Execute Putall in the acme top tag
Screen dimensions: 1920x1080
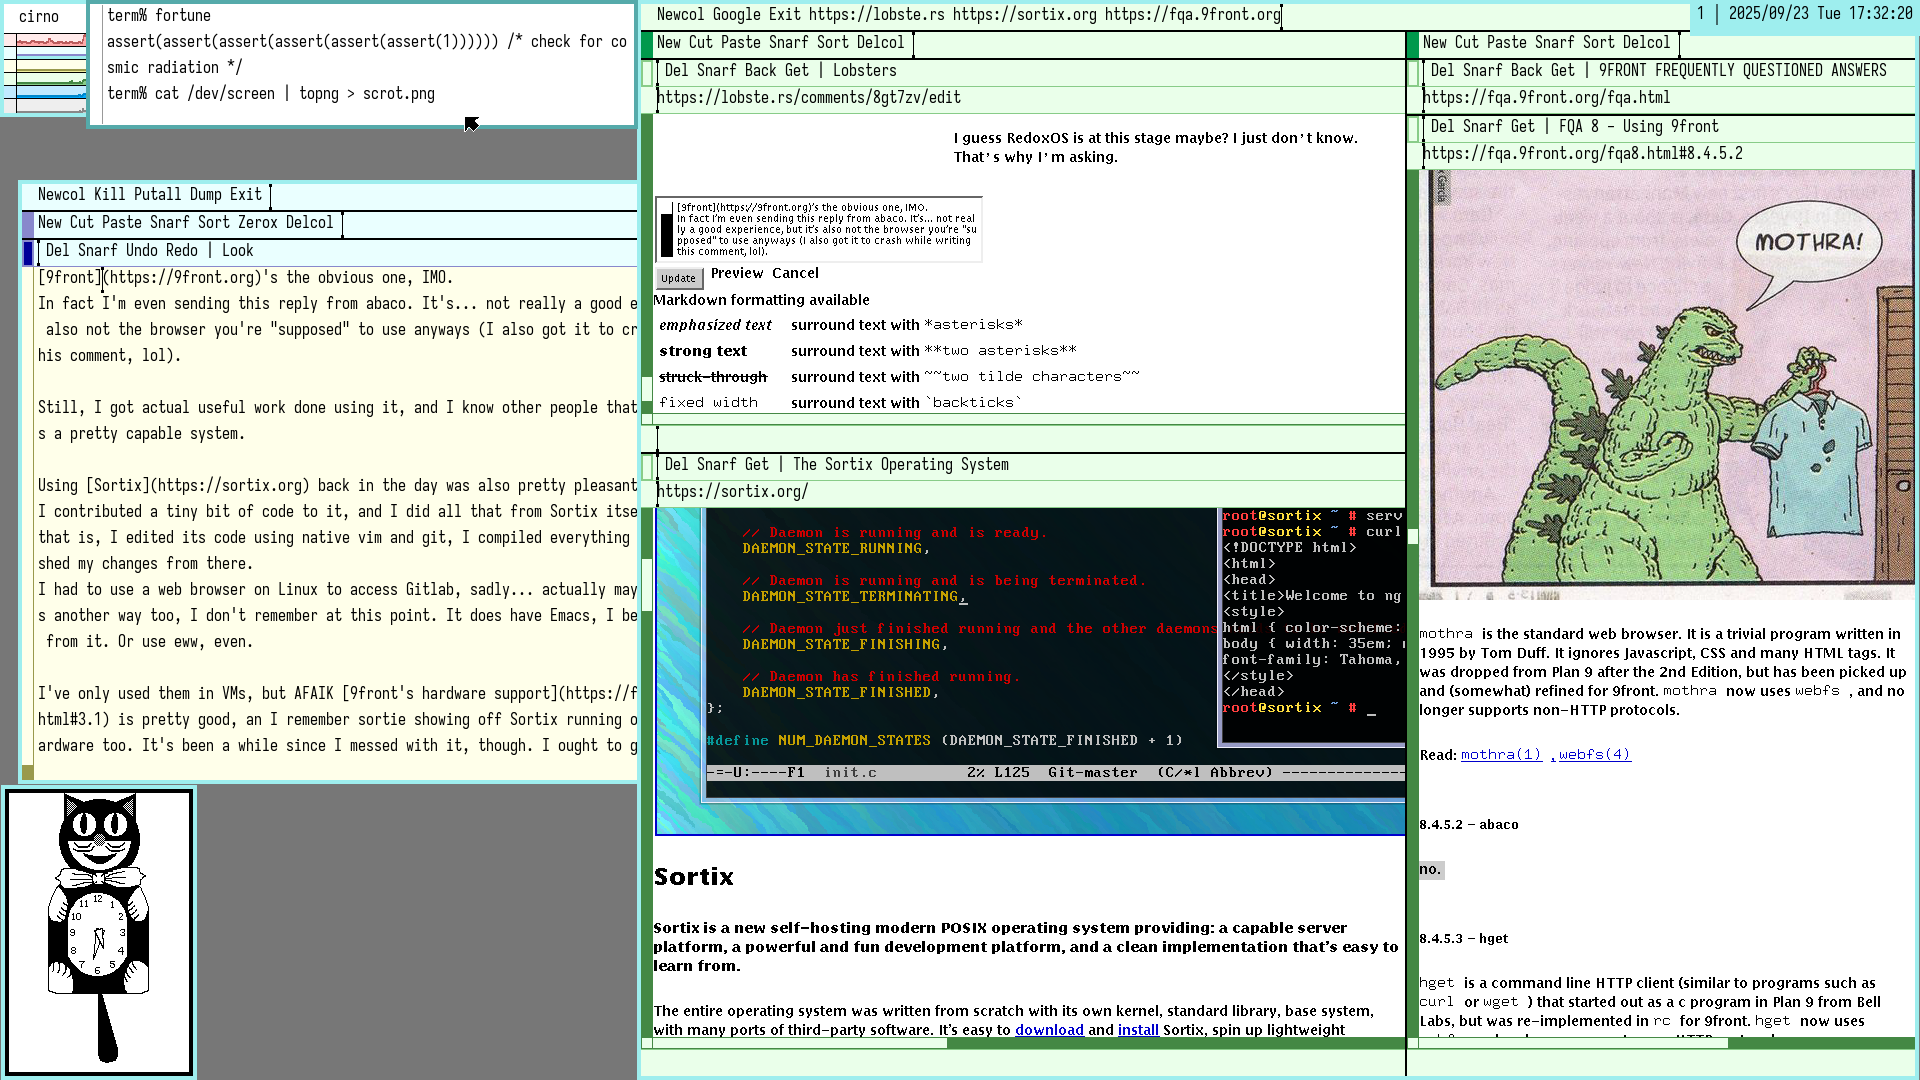157,195
